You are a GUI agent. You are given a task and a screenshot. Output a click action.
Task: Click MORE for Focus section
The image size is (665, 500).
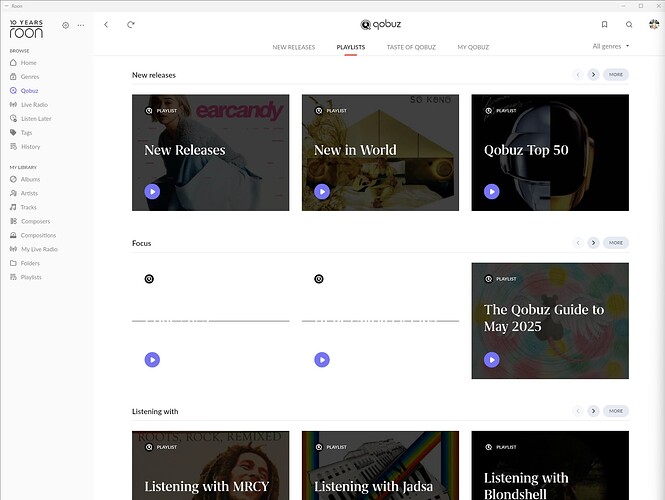pos(616,243)
